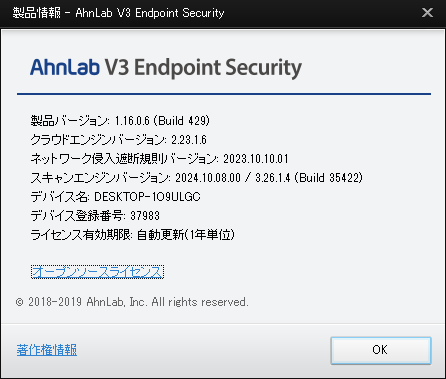Open the オープンソースライセンス link

coord(97,272)
